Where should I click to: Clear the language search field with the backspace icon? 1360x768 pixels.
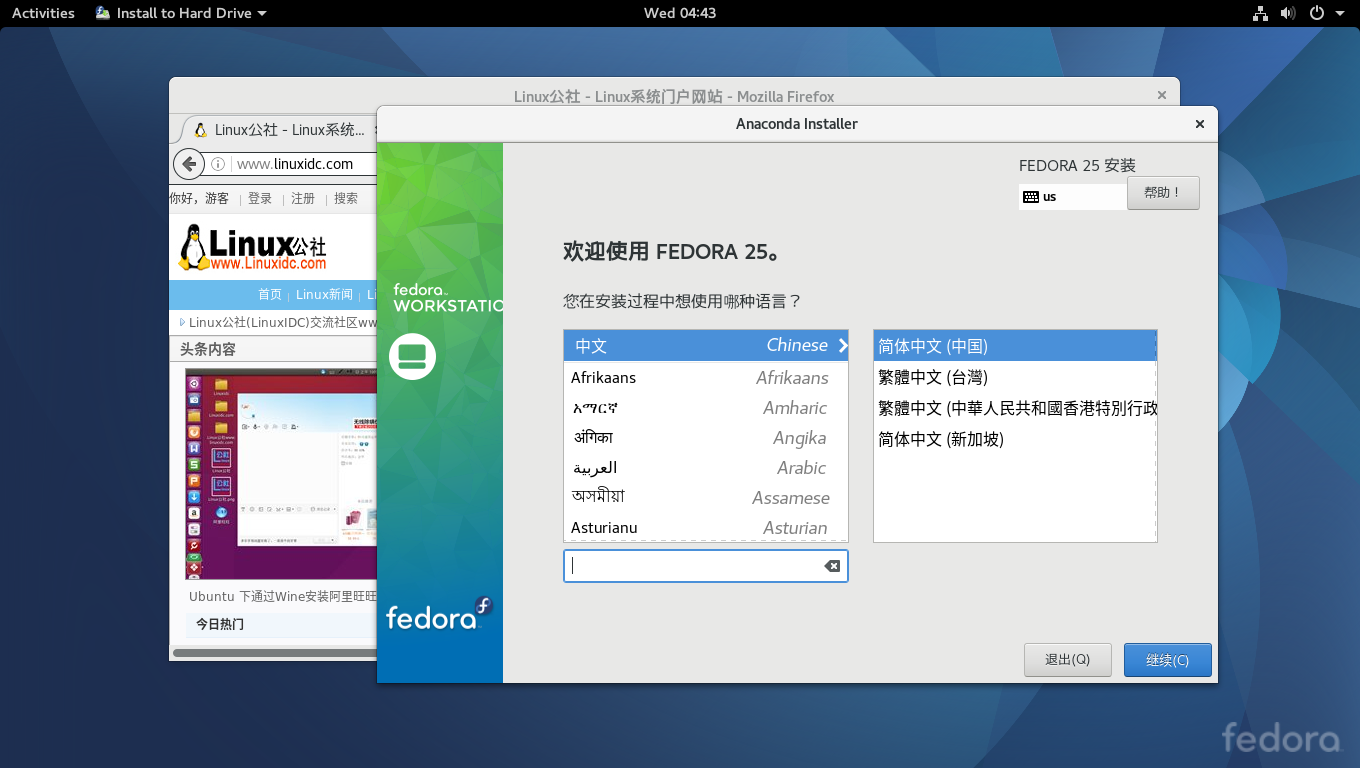[832, 566]
